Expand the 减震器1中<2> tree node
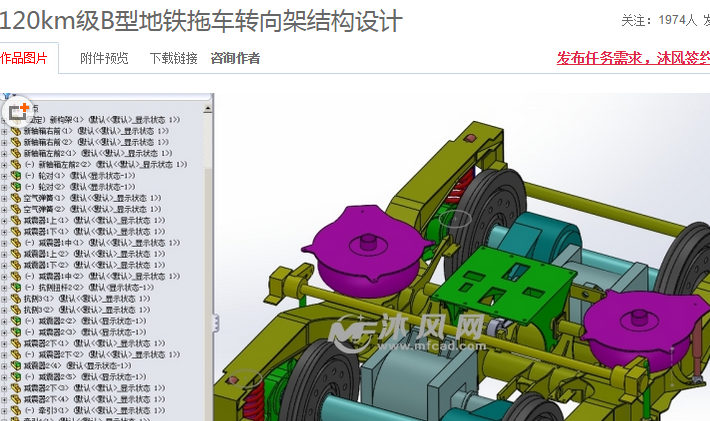 point(4,277)
